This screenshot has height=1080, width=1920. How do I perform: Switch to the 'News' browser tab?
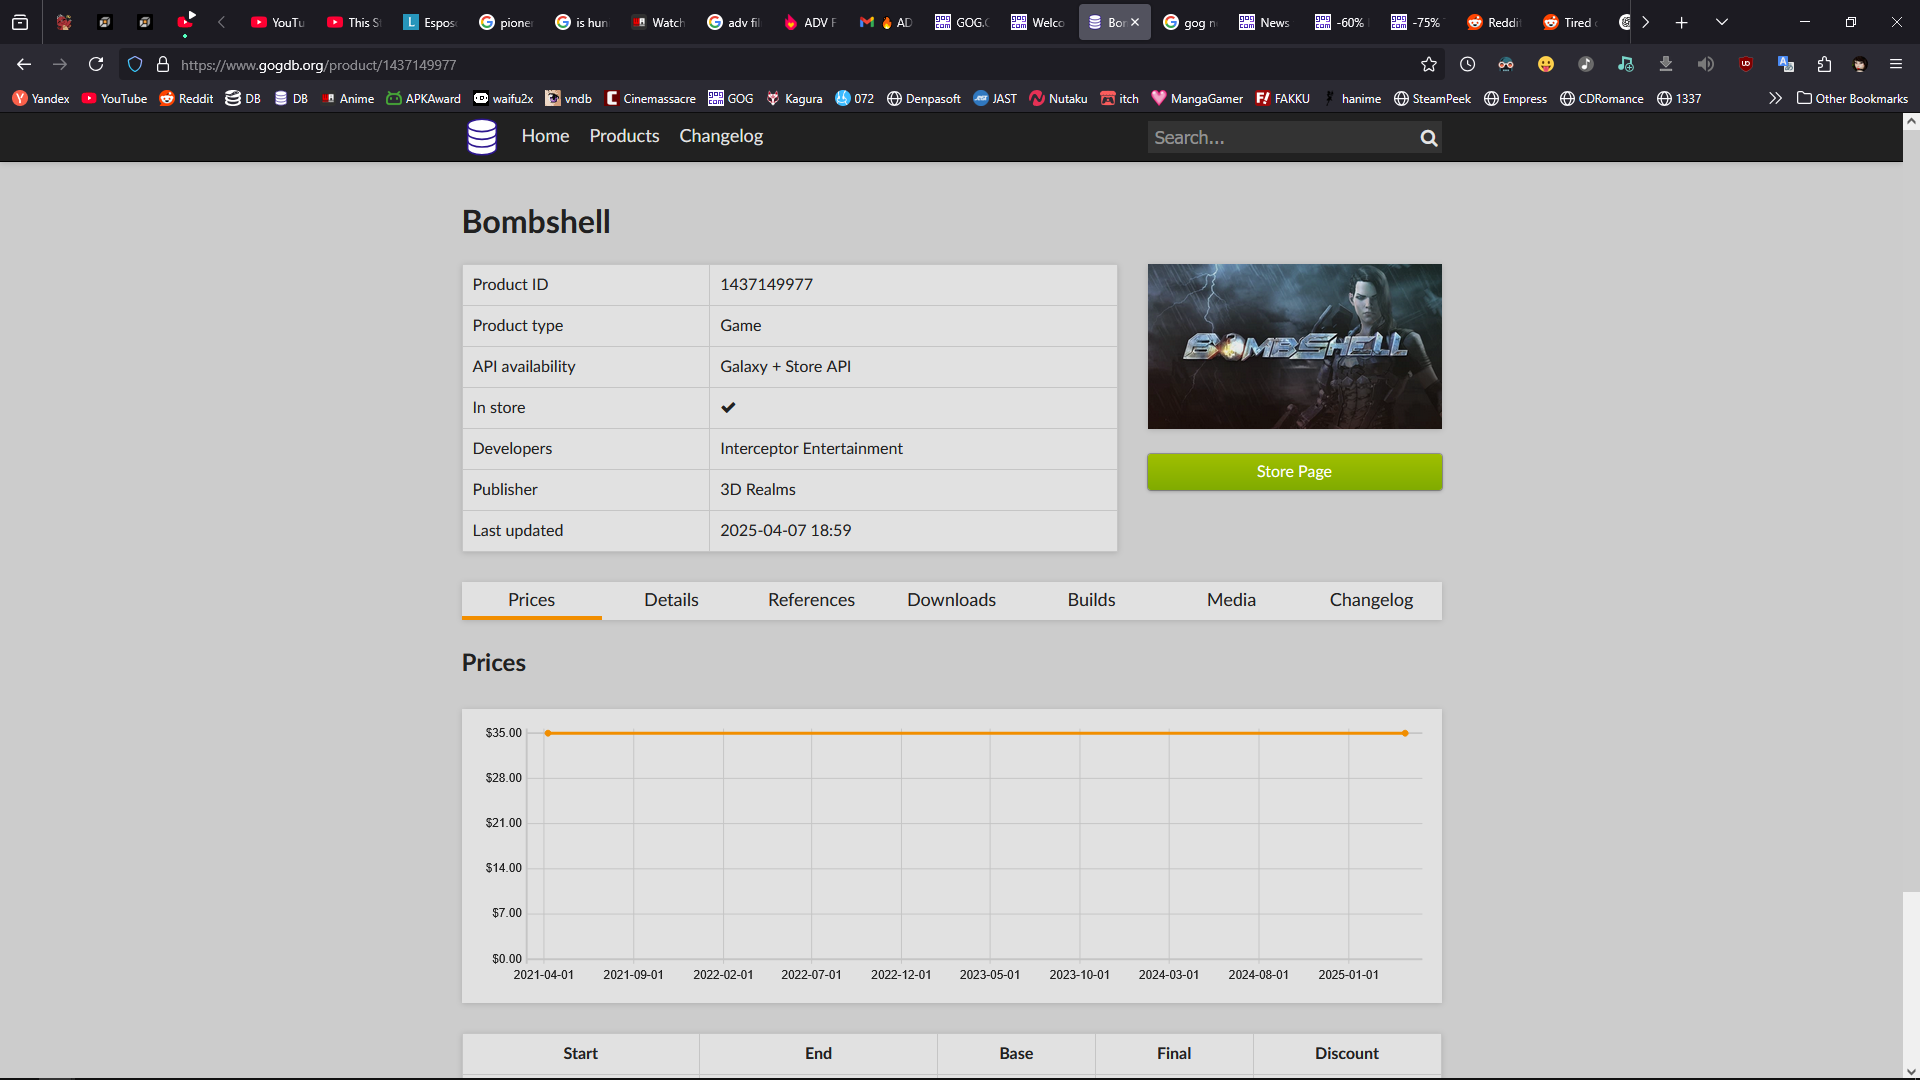[1265, 22]
